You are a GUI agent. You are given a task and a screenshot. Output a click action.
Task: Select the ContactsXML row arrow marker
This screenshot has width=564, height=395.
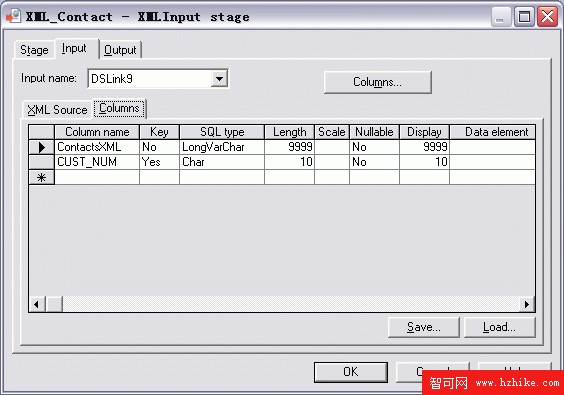(41, 147)
